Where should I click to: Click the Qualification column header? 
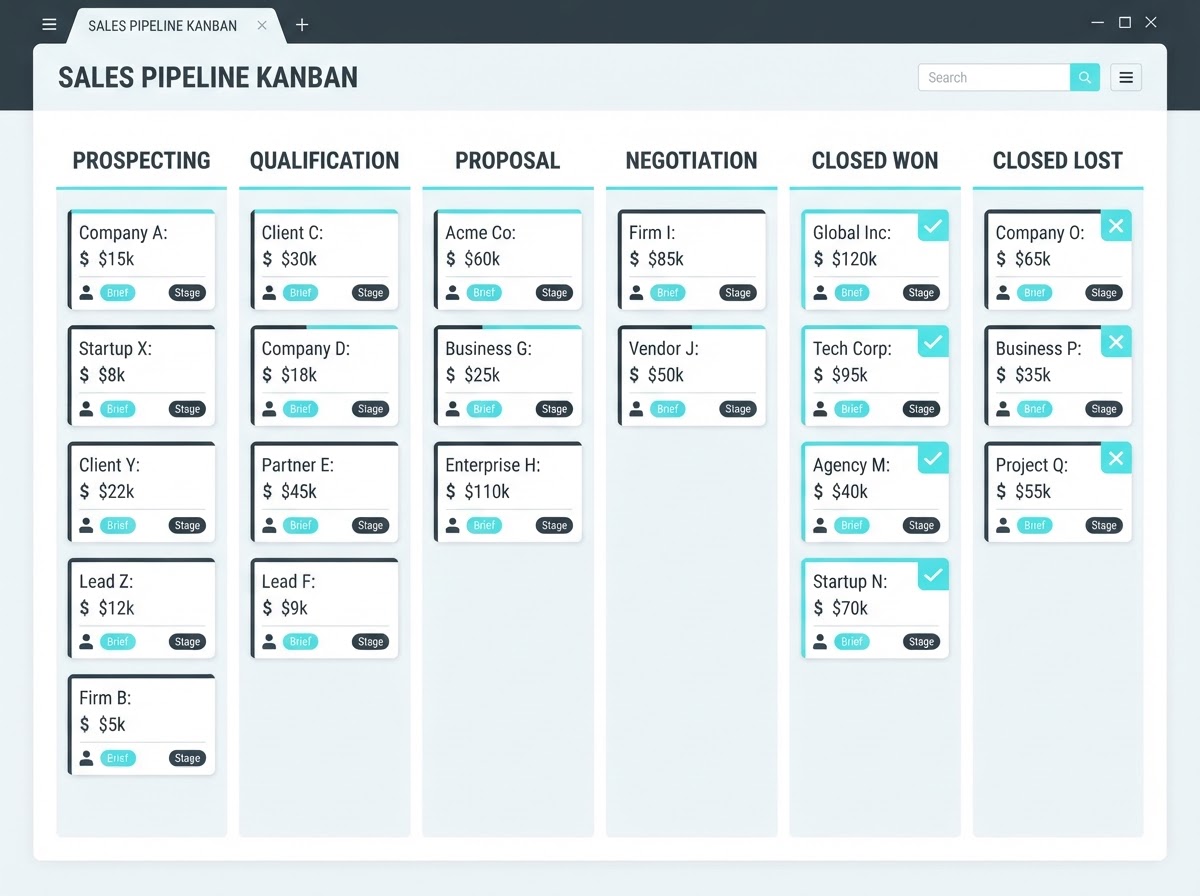(324, 160)
